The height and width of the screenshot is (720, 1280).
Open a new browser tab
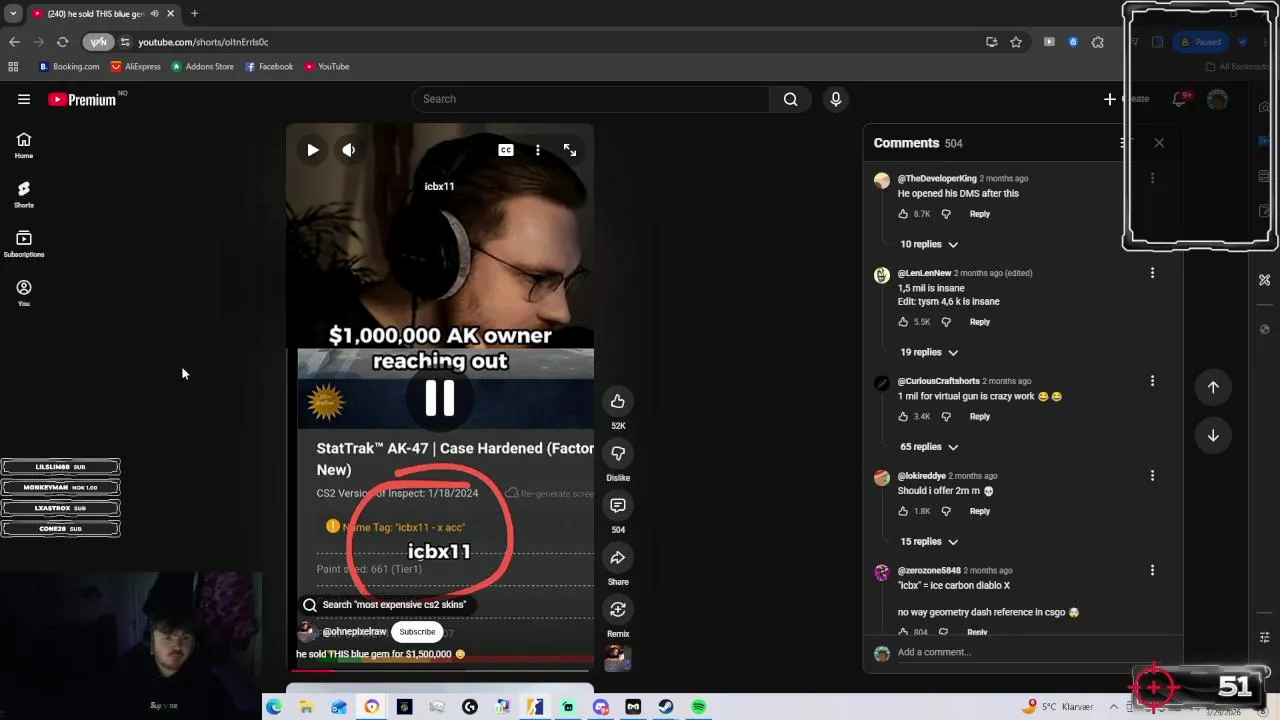pos(194,13)
